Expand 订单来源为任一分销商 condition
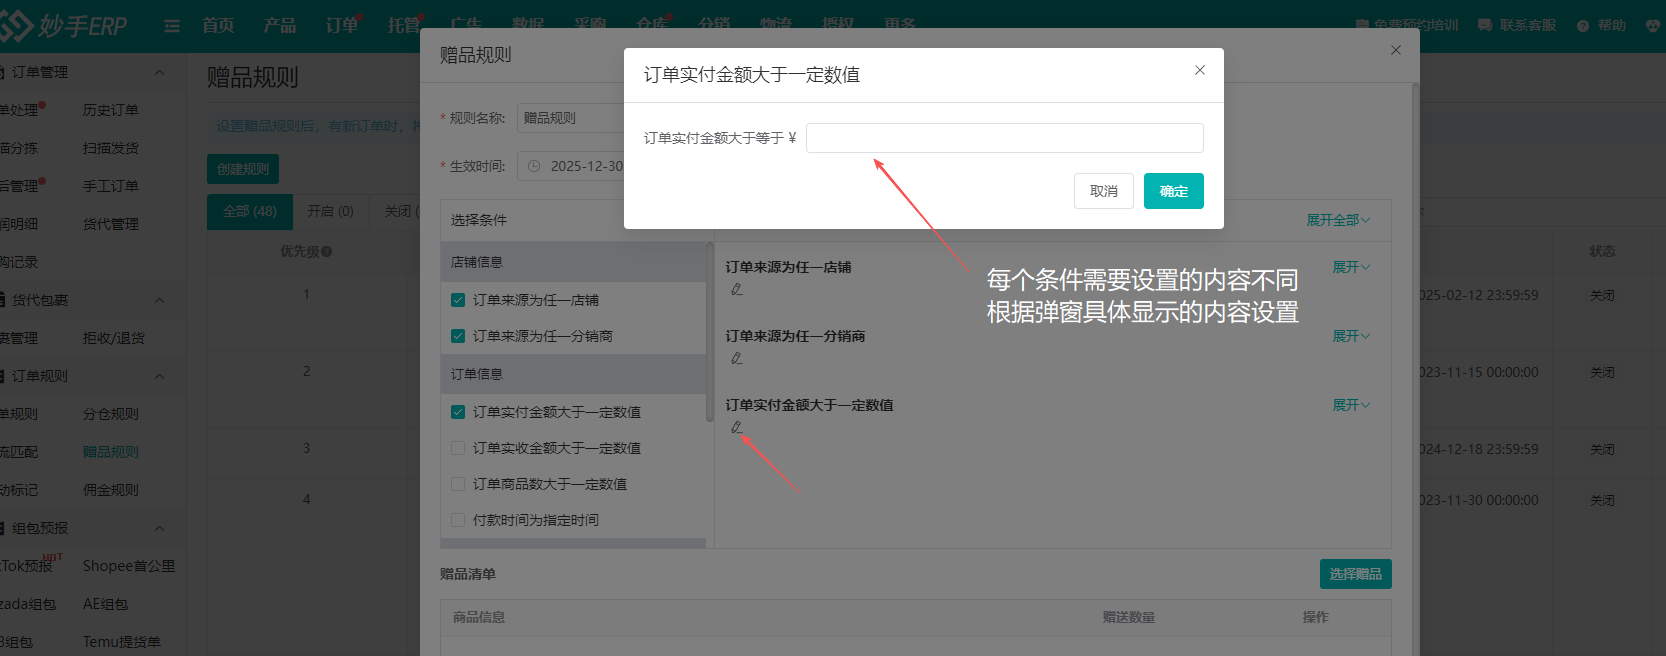This screenshot has width=1666, height=656. (1351, 336)
